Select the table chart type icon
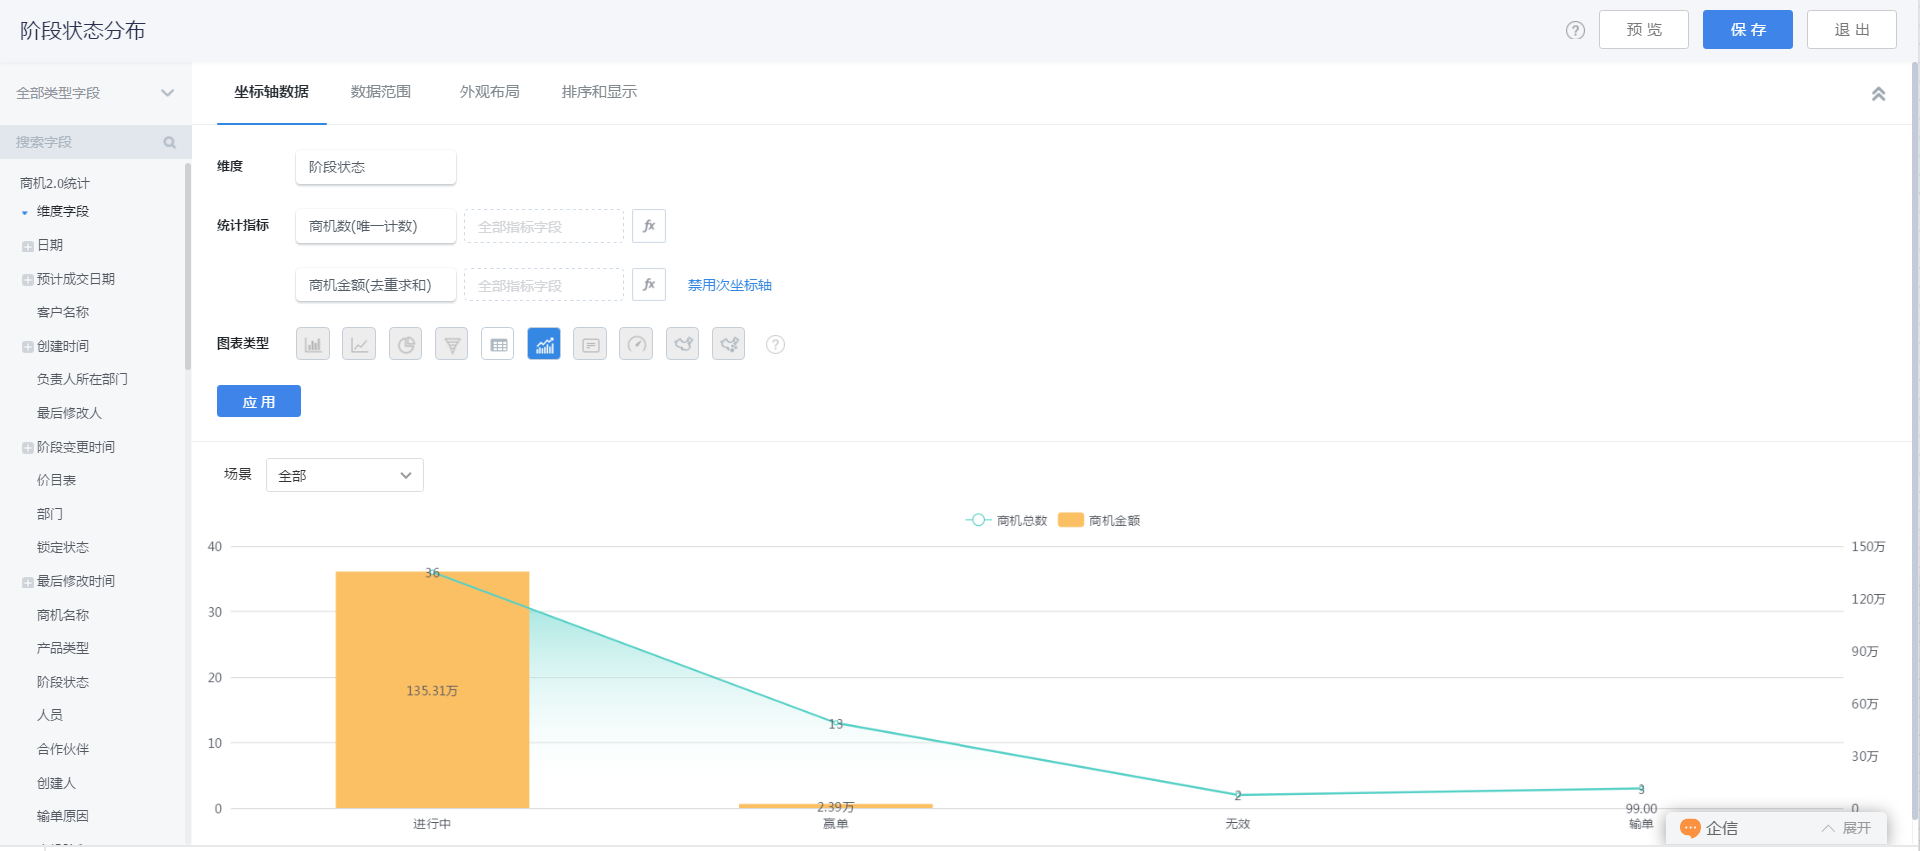 point(498,344)
